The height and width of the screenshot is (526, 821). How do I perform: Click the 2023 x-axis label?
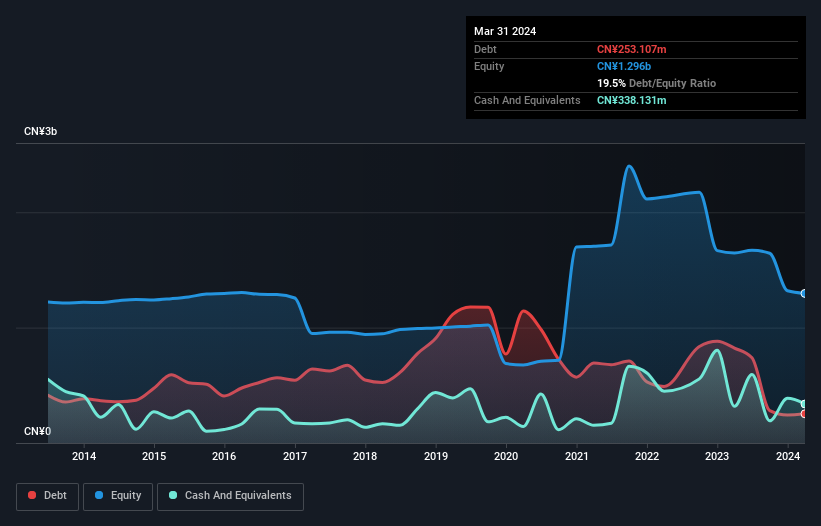(717, 456)
